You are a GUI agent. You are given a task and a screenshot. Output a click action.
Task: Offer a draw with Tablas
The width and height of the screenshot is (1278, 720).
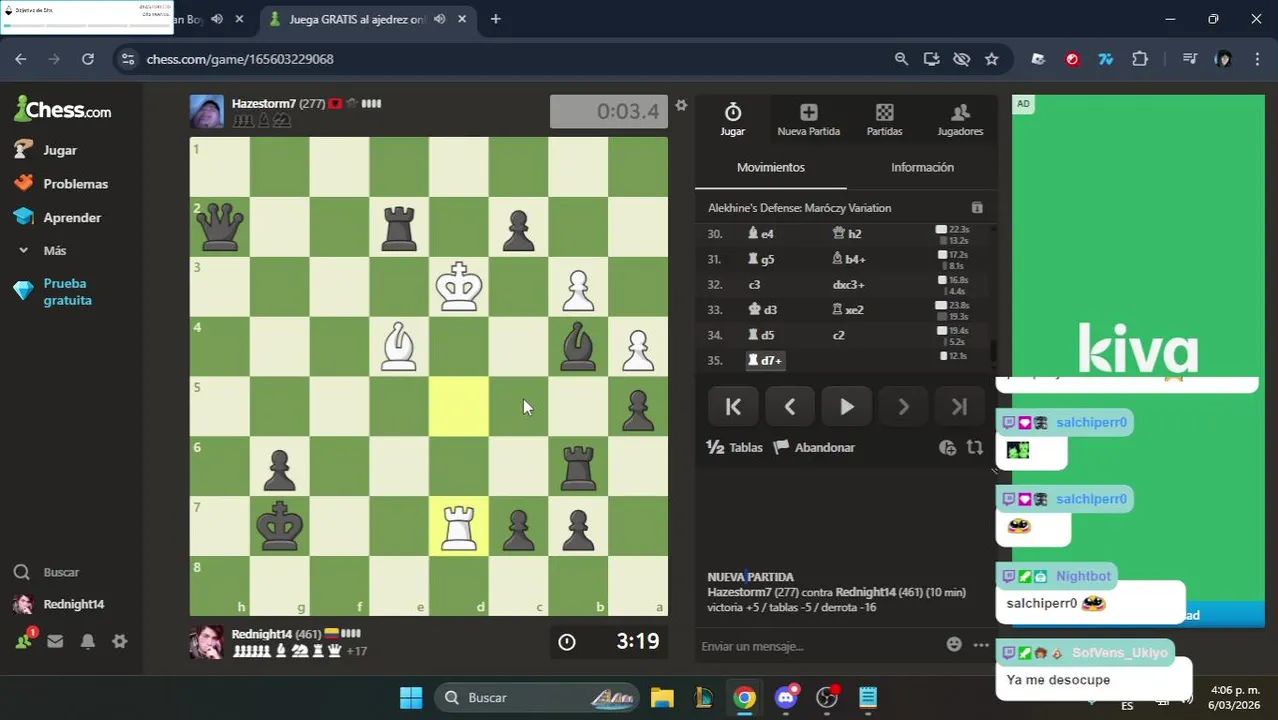(x=735, y=447)
